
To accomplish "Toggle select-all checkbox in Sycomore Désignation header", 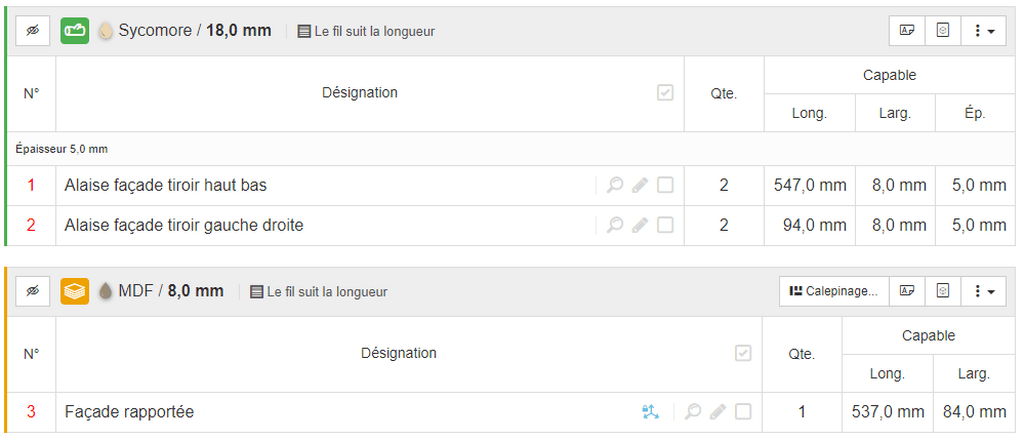I will [665, 93].
